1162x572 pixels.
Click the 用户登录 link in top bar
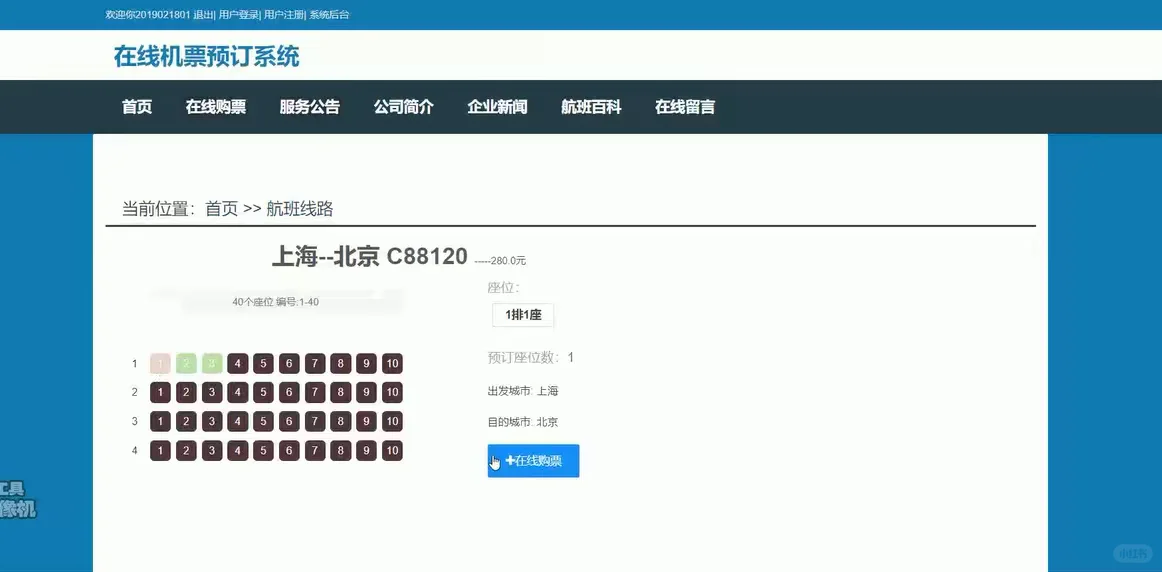click(239, 14)
